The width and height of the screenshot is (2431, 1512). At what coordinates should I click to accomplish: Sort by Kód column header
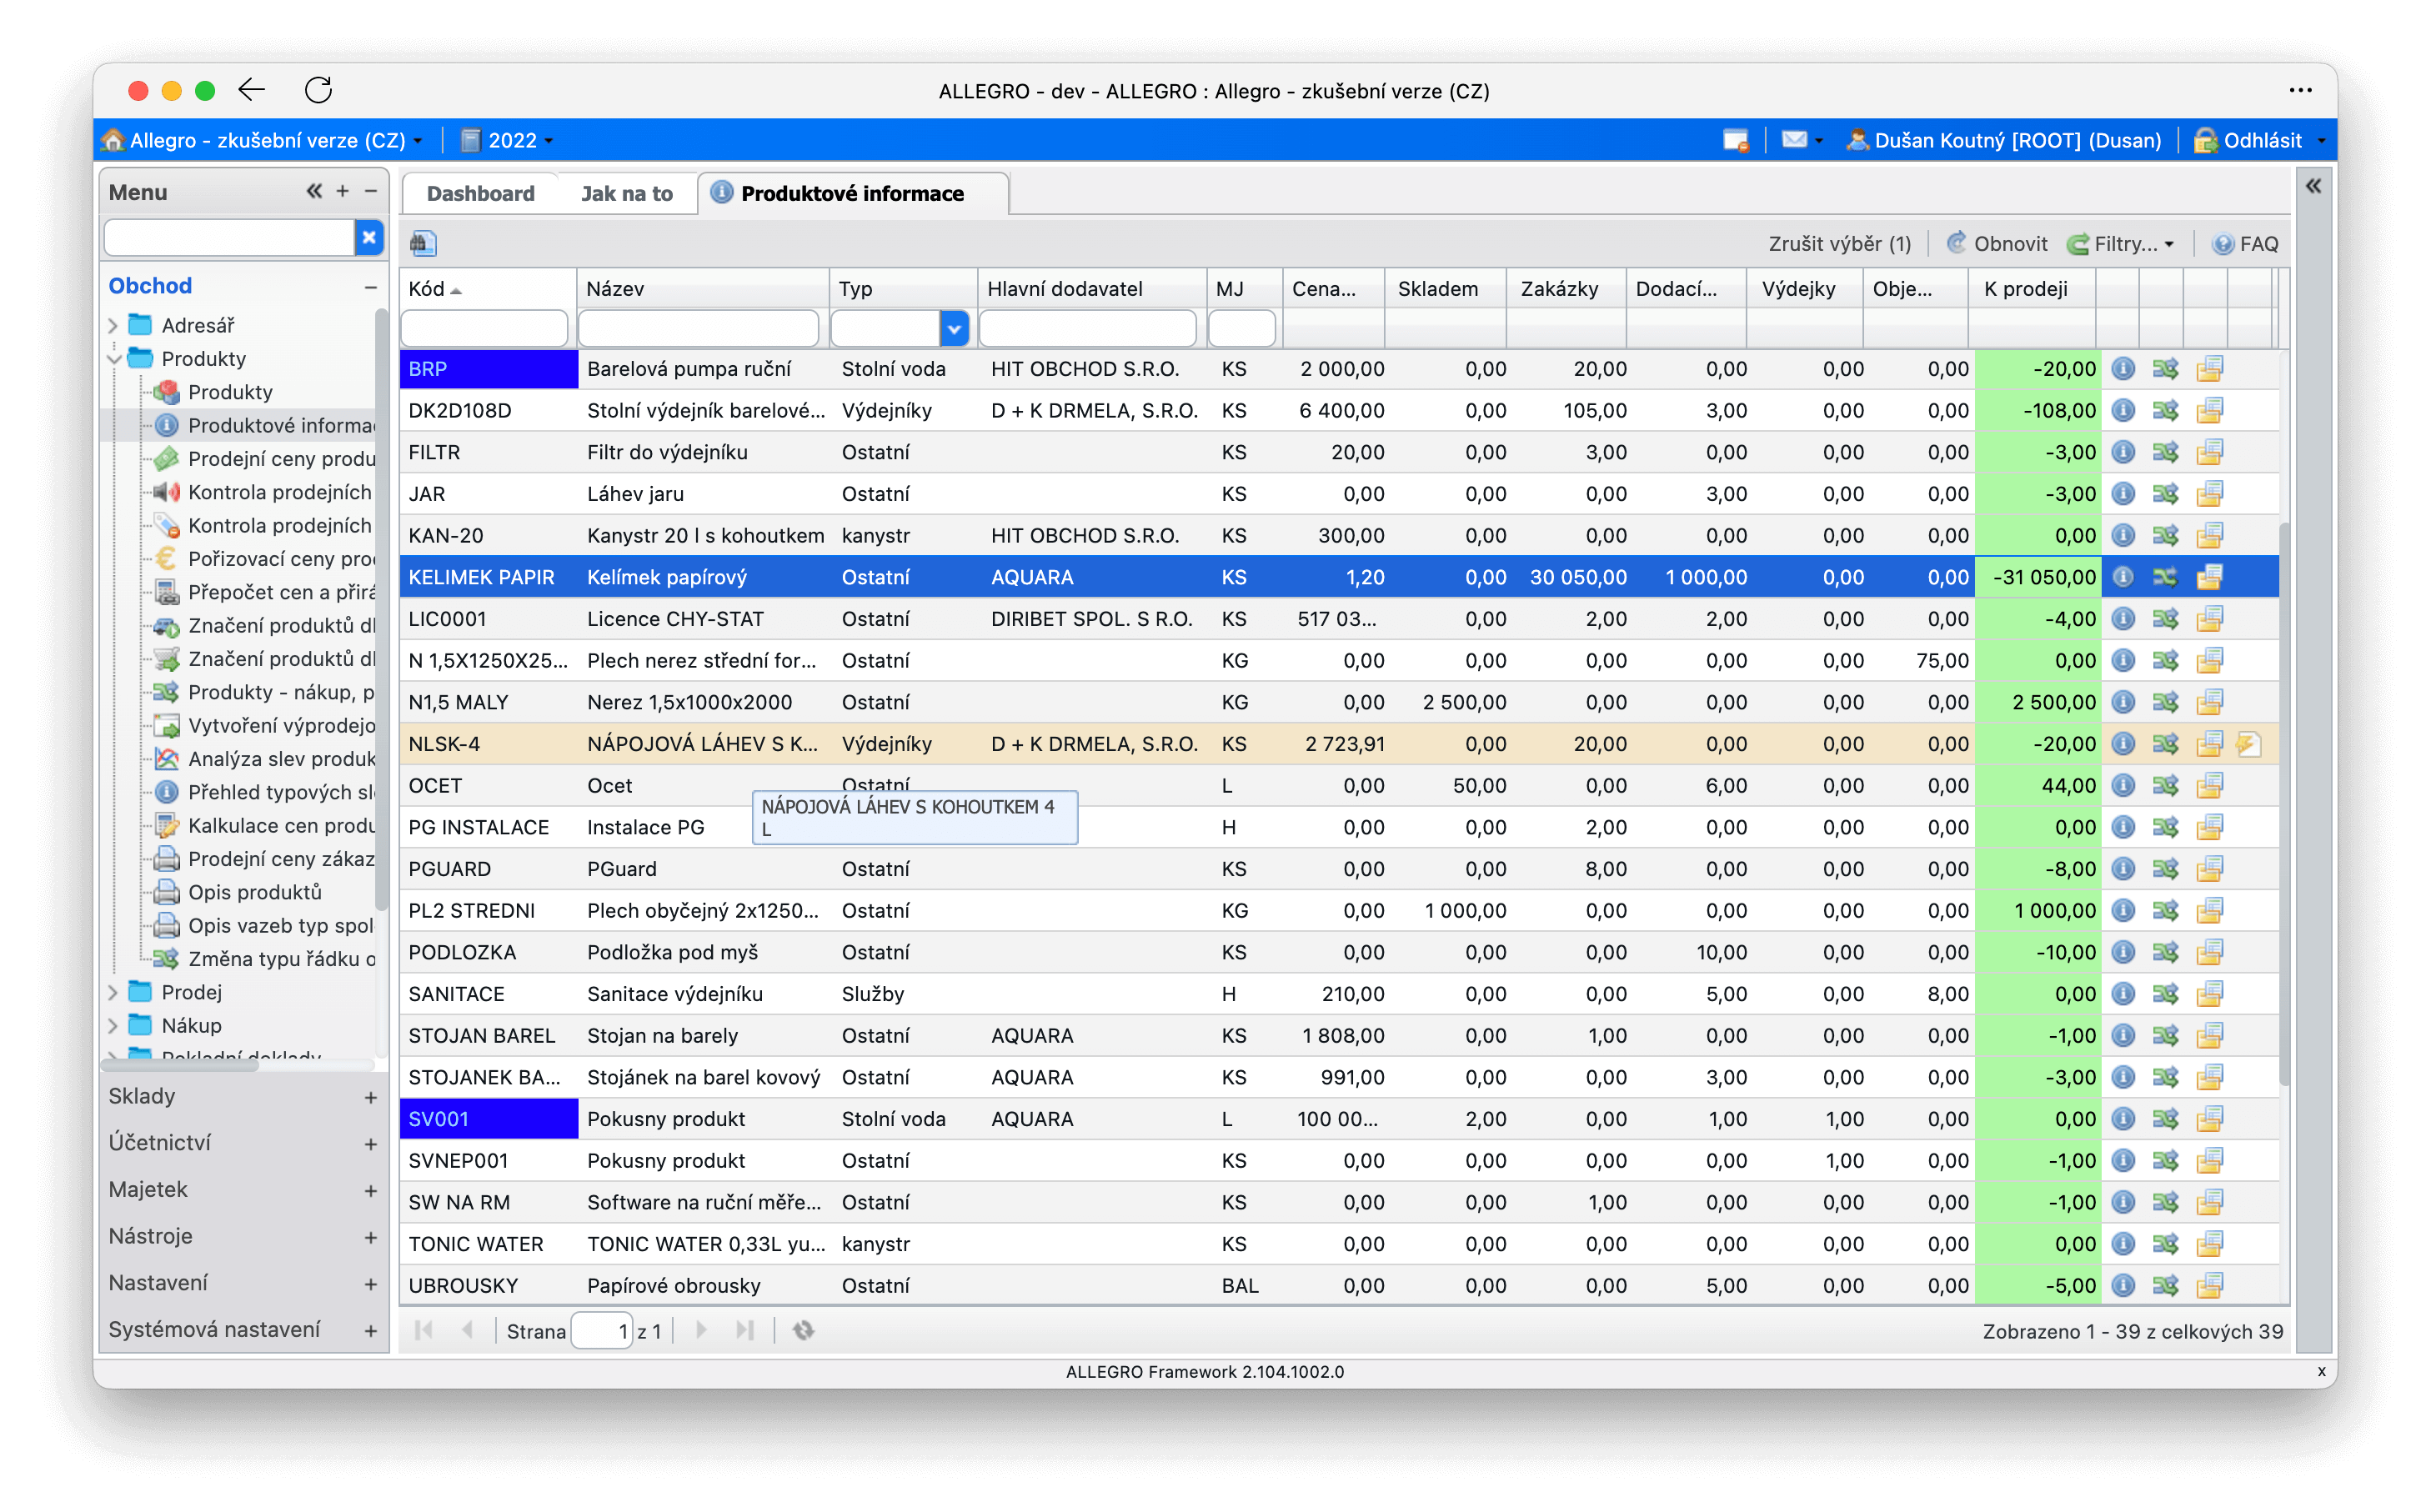click(488, 289)
